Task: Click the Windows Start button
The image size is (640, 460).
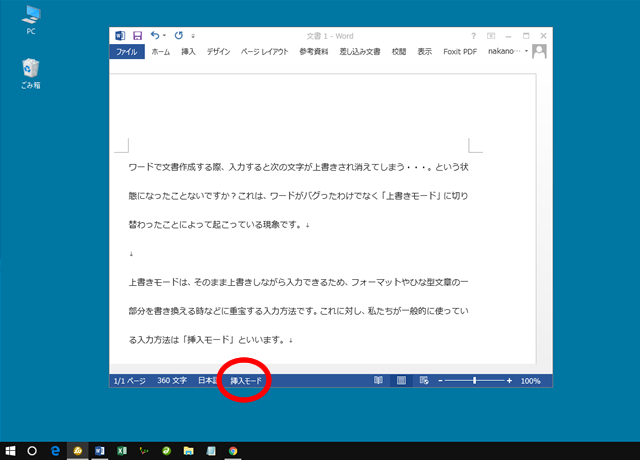Action: [x=11, y=451]
